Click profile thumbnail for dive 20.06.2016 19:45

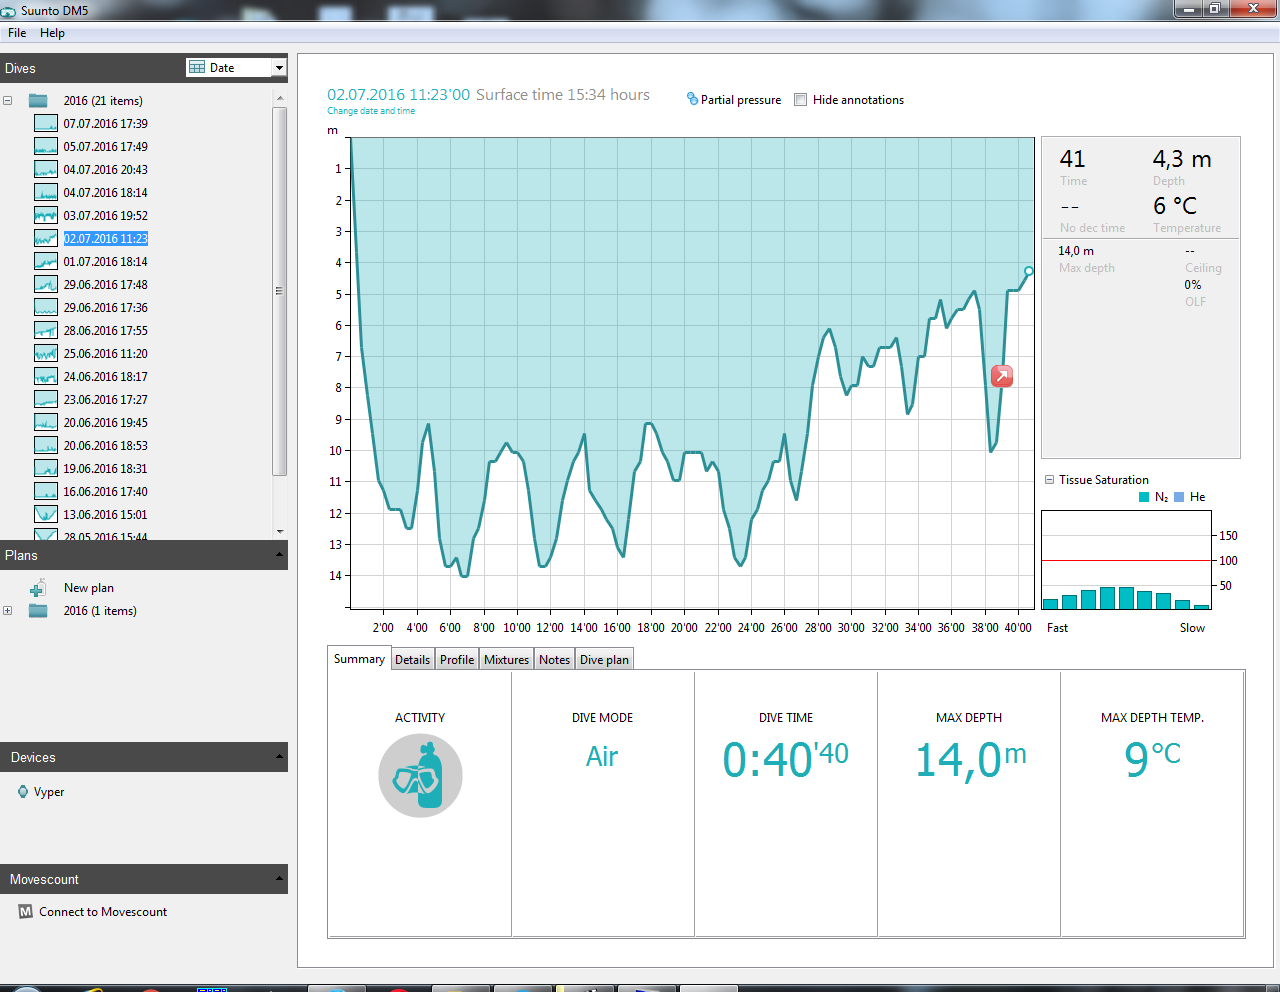(x=46, y=423)
